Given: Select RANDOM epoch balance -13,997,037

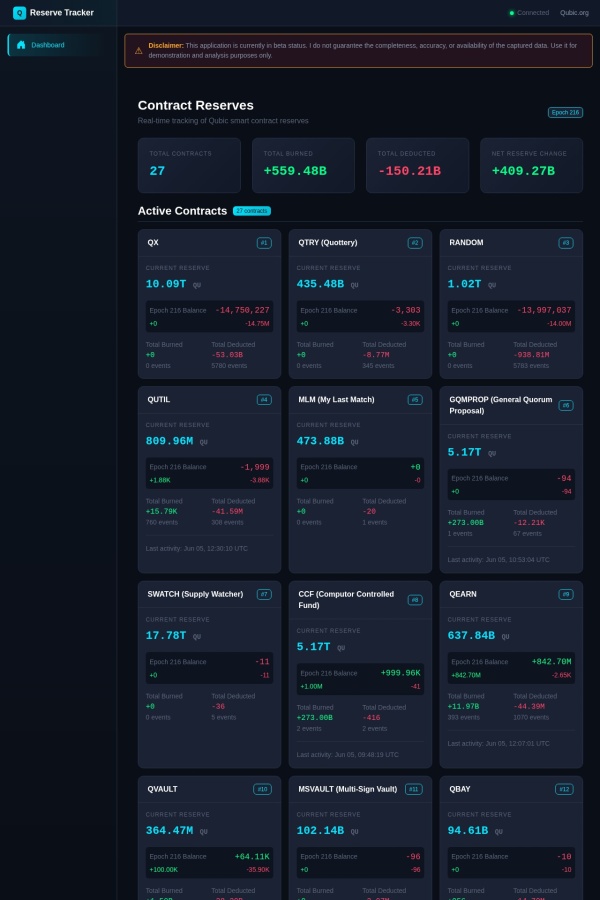Looking at the screenshot, I should (x=544, y=311).
